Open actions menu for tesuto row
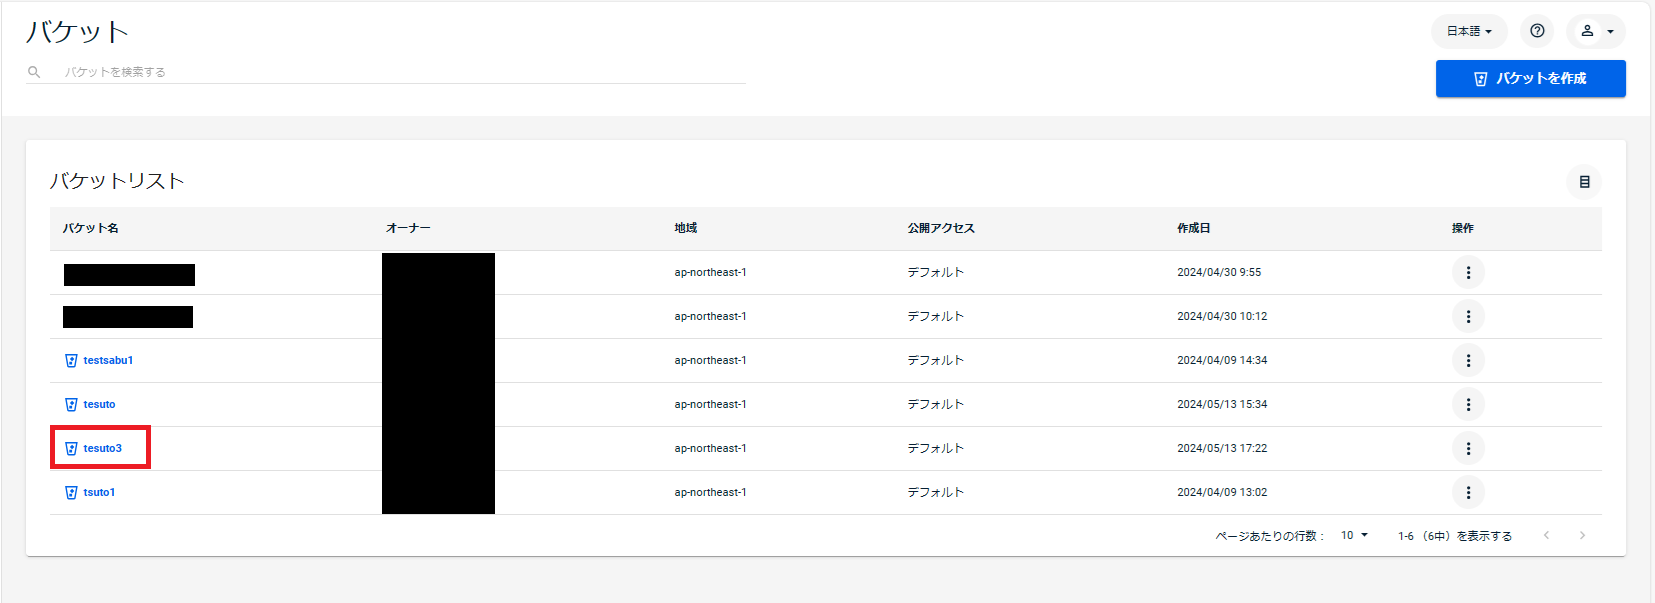 [1467, 404]
